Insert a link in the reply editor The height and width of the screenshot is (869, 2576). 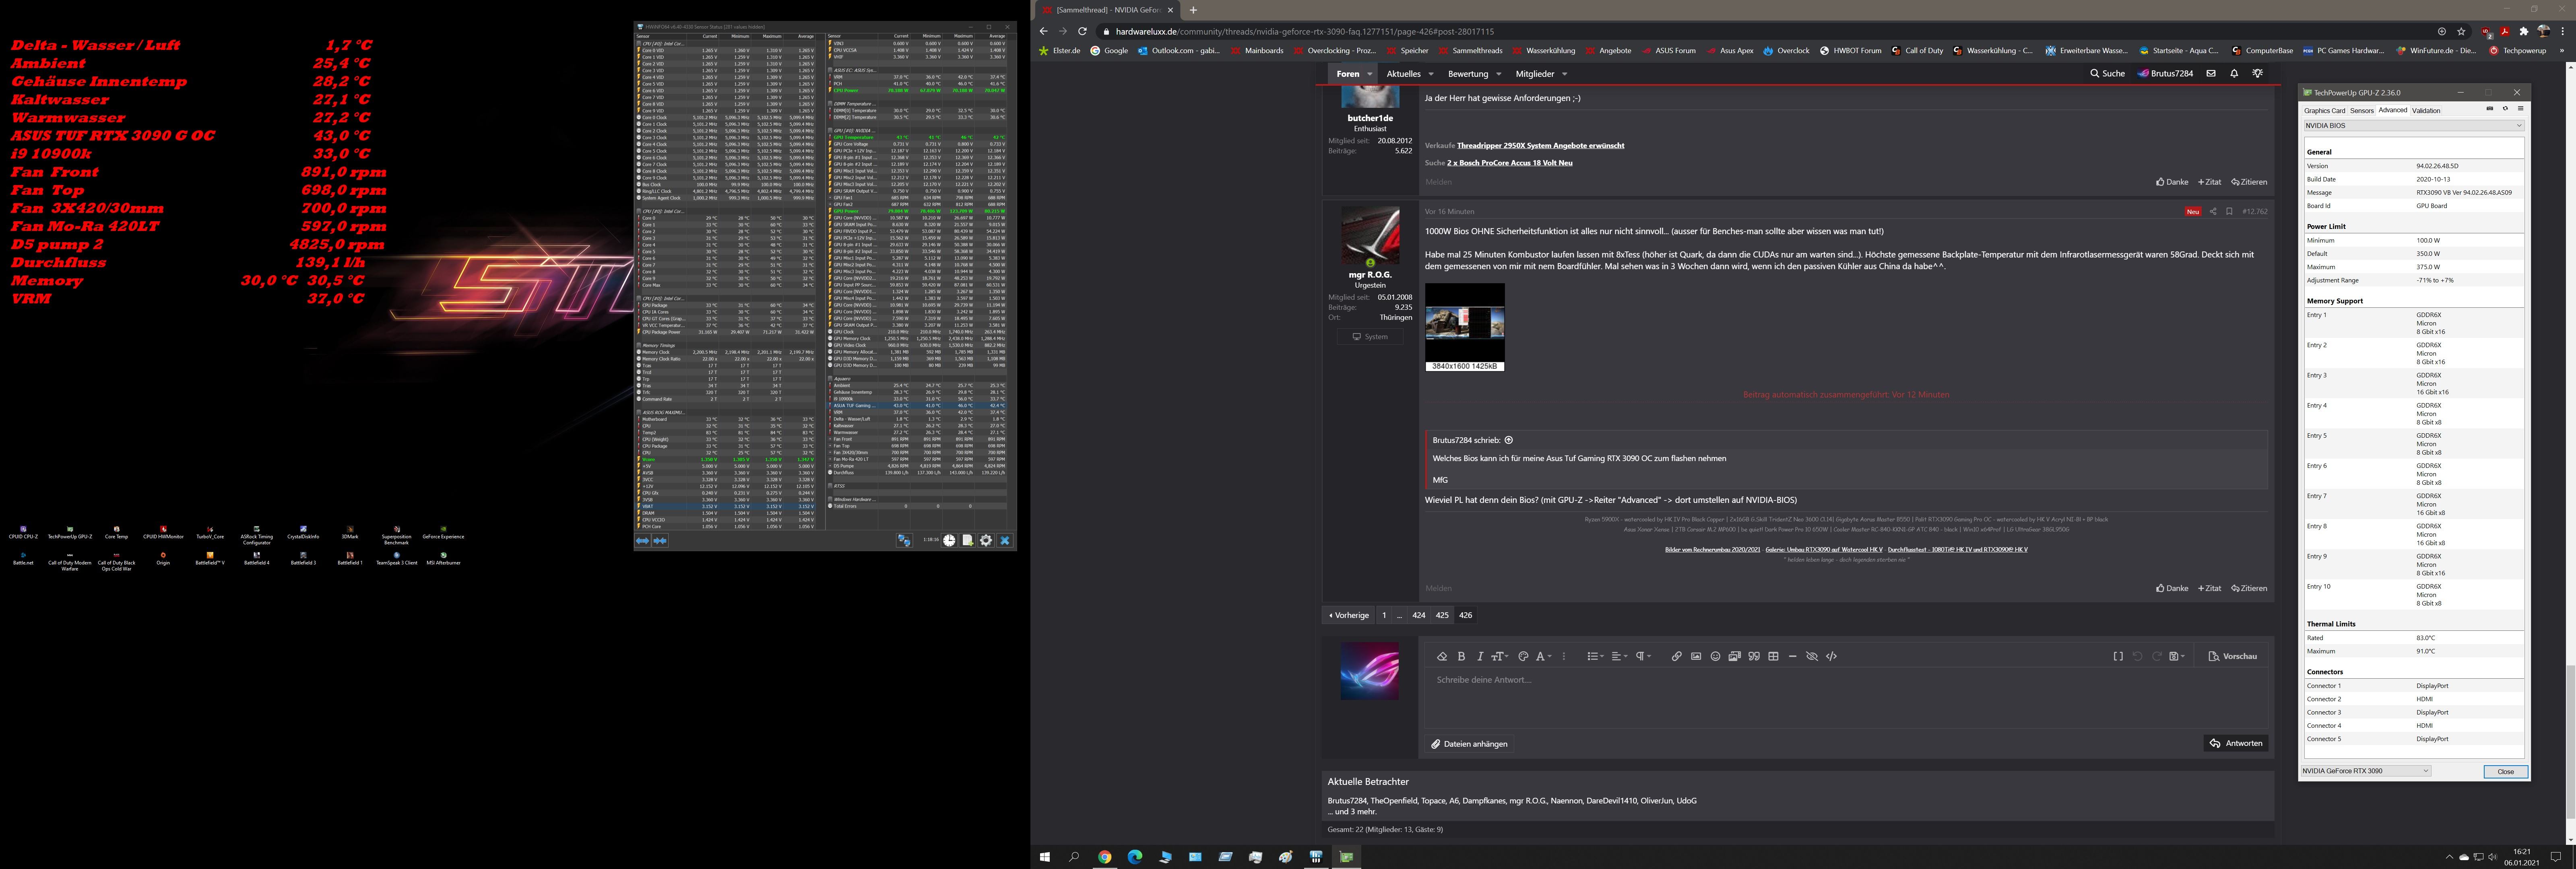click(1676, 657)
